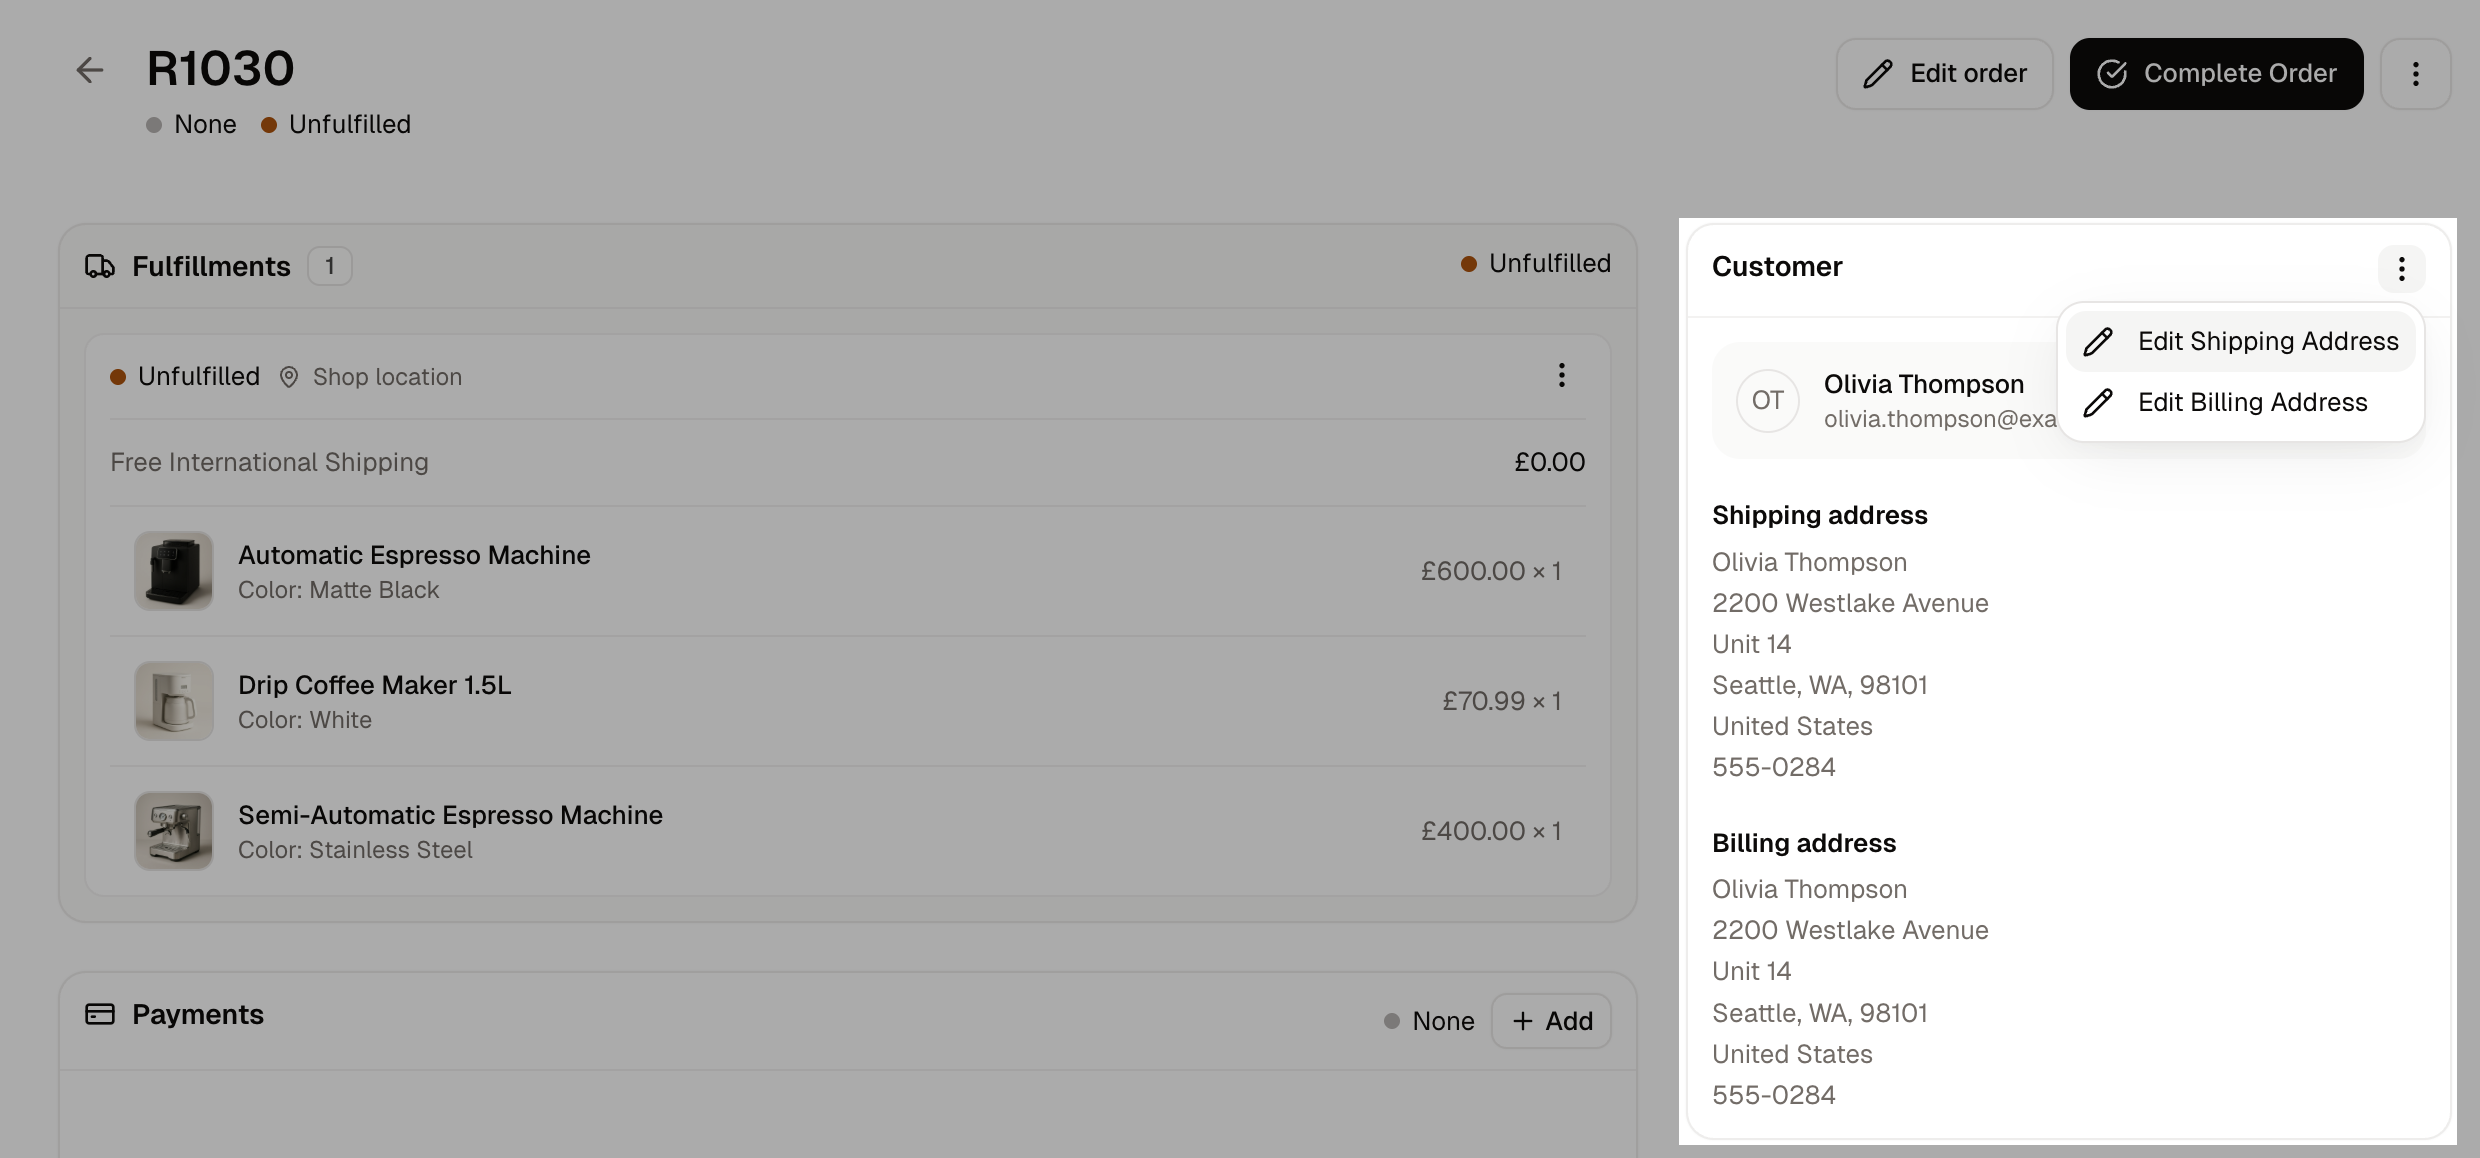The height and width of the screenshot is (1158, 2480).
Task: Click the Semi-Automatic Espresso Machine name
Action: tap(450, 815)
